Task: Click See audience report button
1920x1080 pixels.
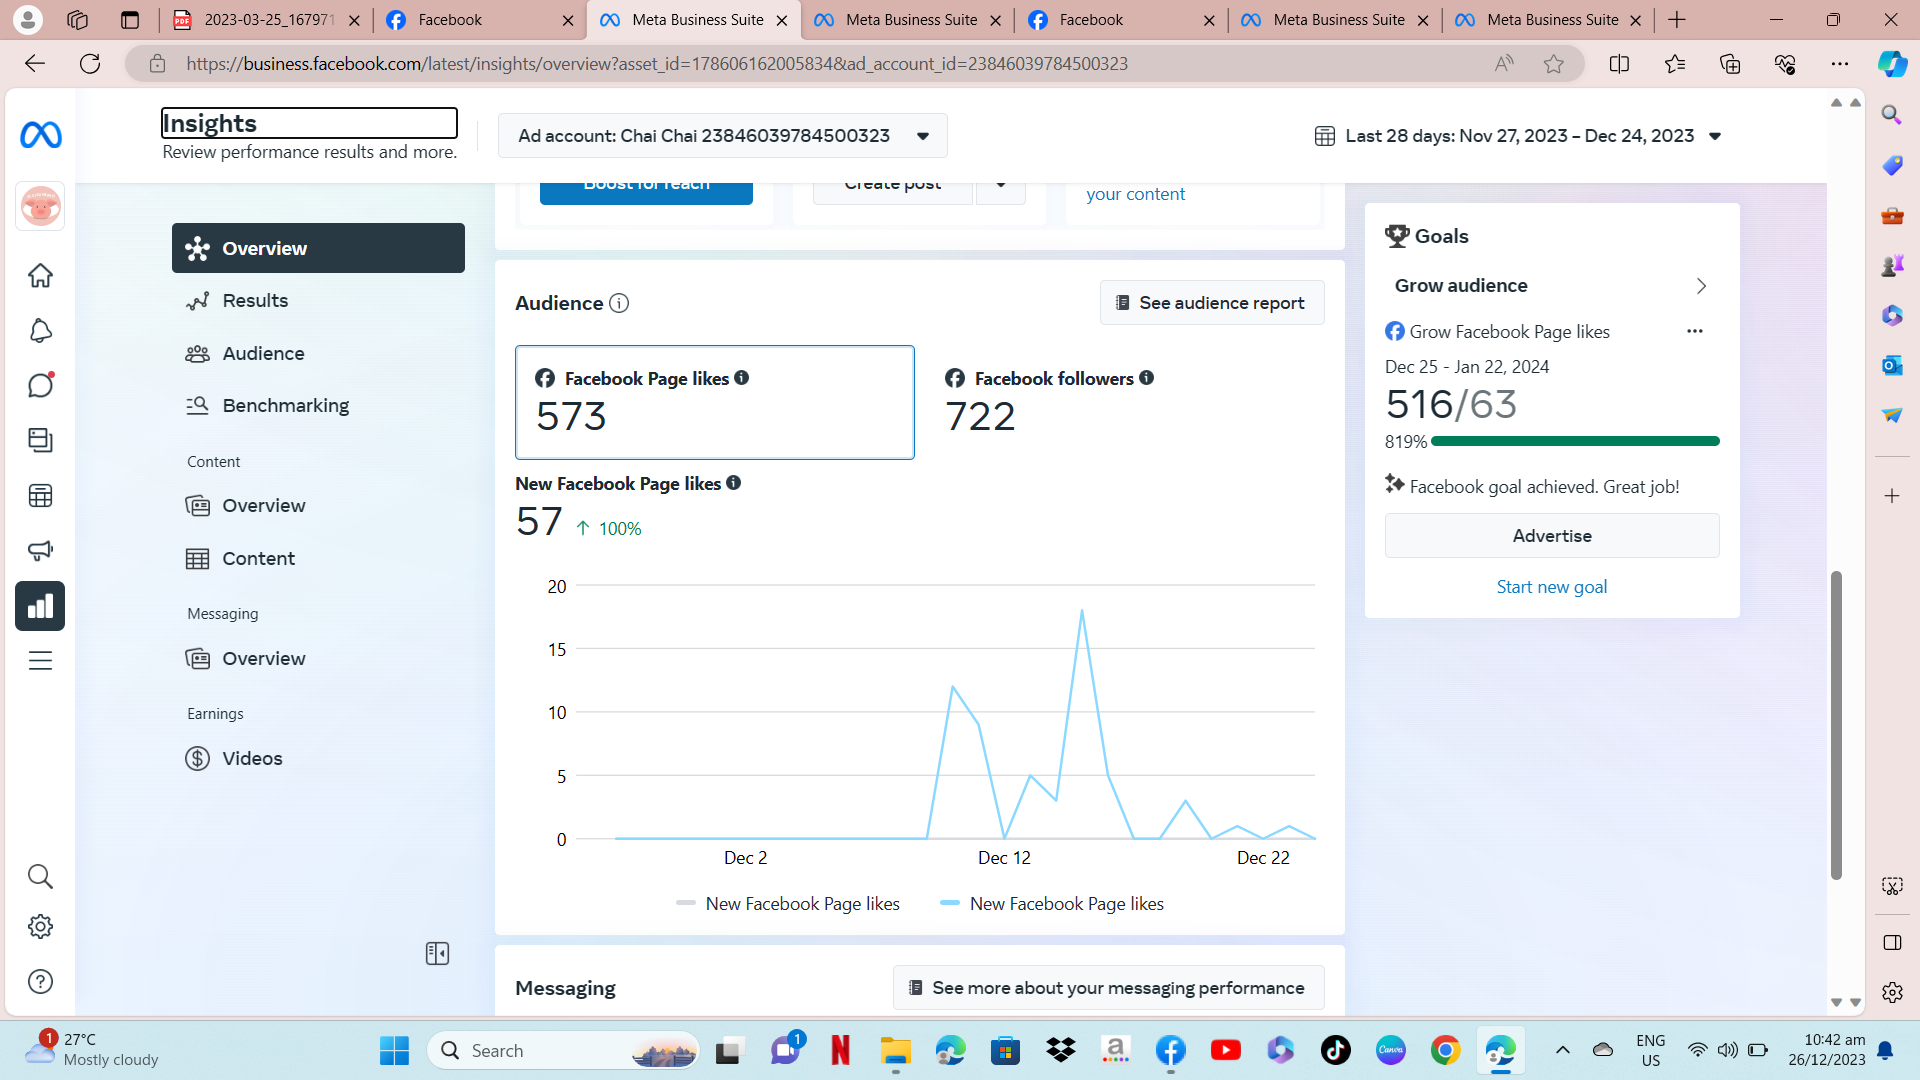Action: click(x=1212, y=303)
